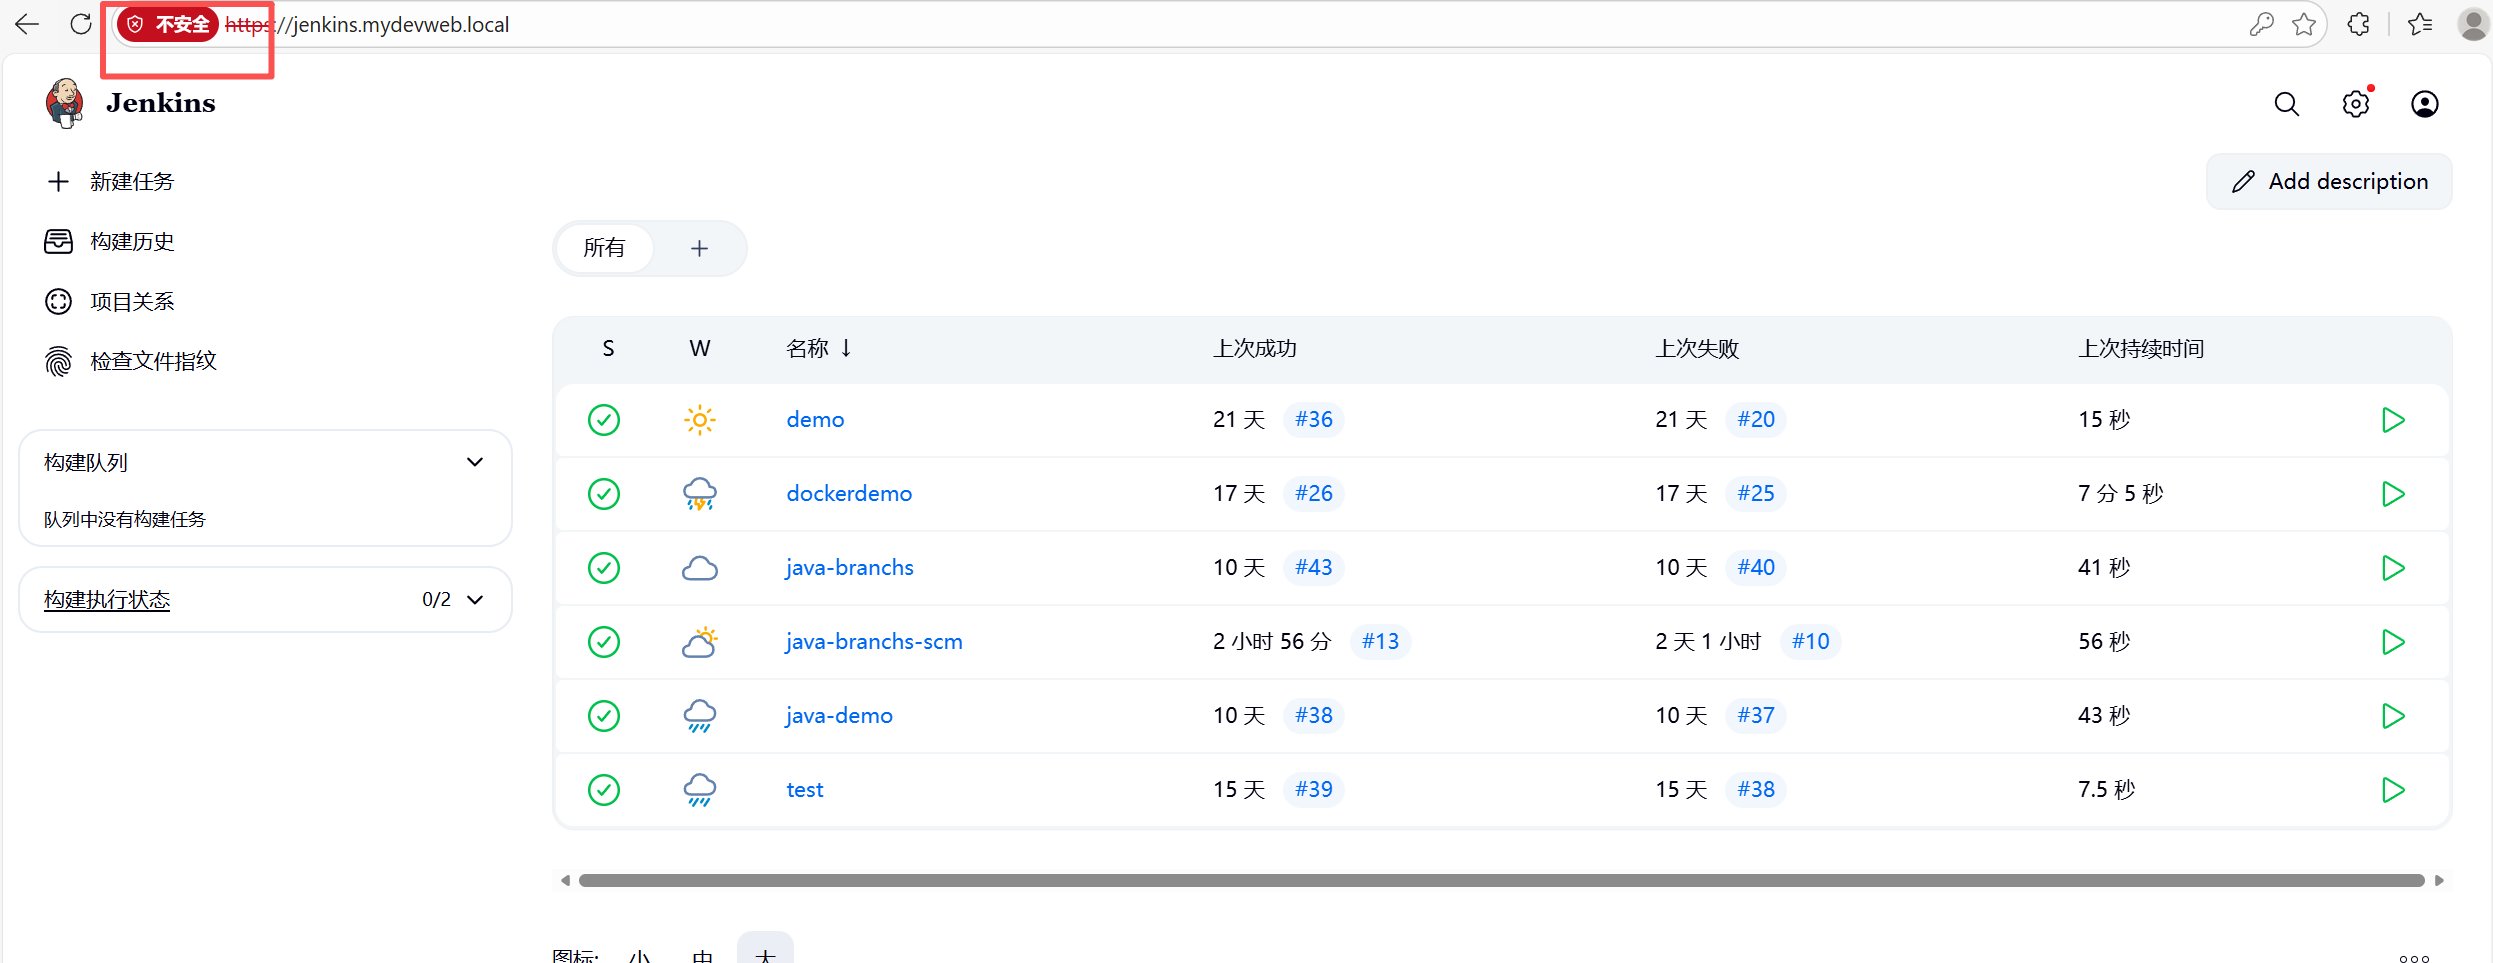
Task: Collapse the 构建队列 panel
Action: (x=475, y=462)
